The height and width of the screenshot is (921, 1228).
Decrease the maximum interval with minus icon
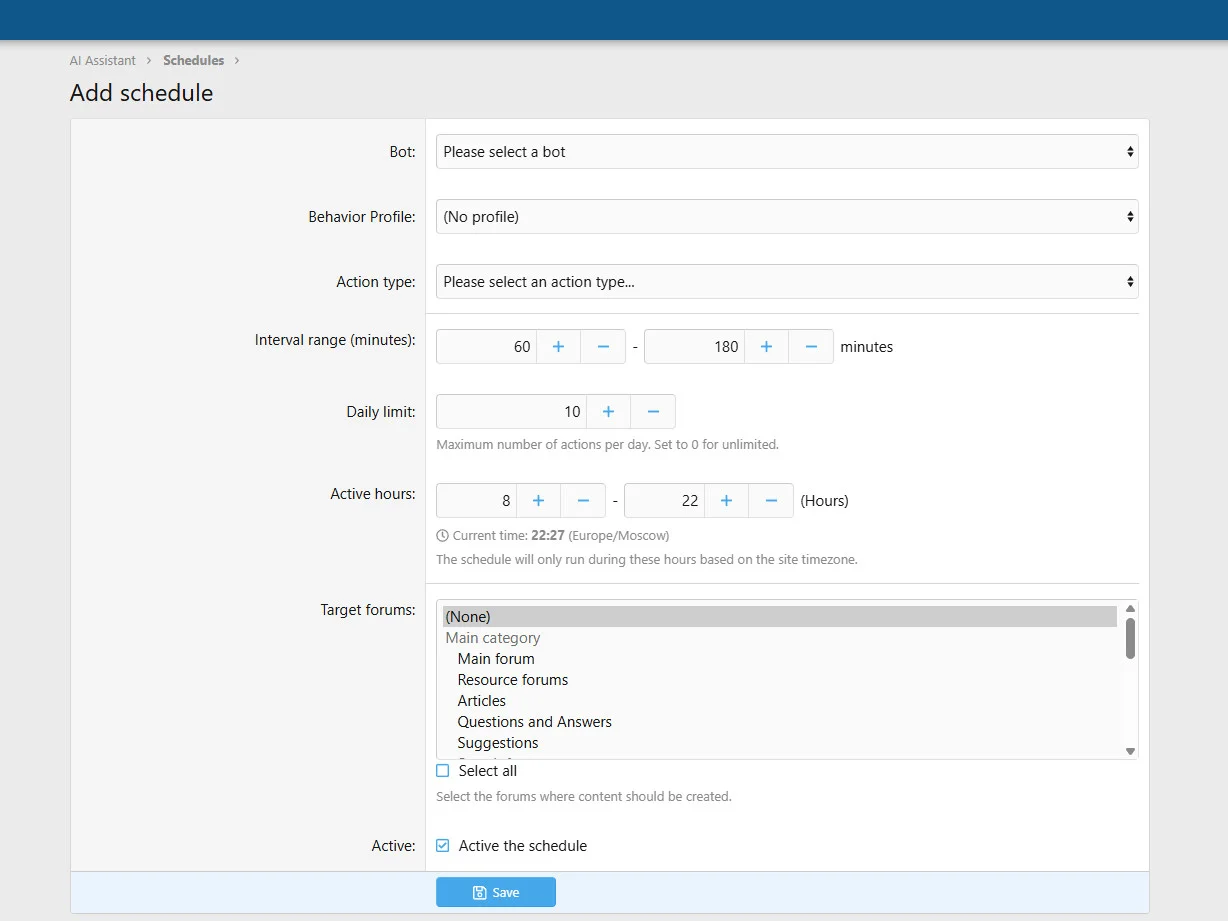(x=811, y=346)
